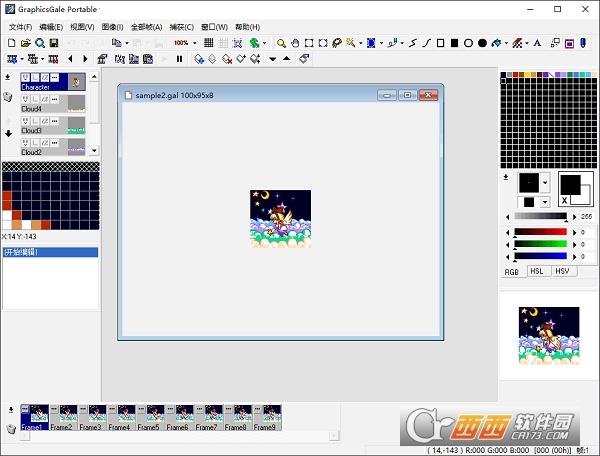This screenshot has height=456, width=600.
Task: Click the red channel color slider
Action: point(540,231)
